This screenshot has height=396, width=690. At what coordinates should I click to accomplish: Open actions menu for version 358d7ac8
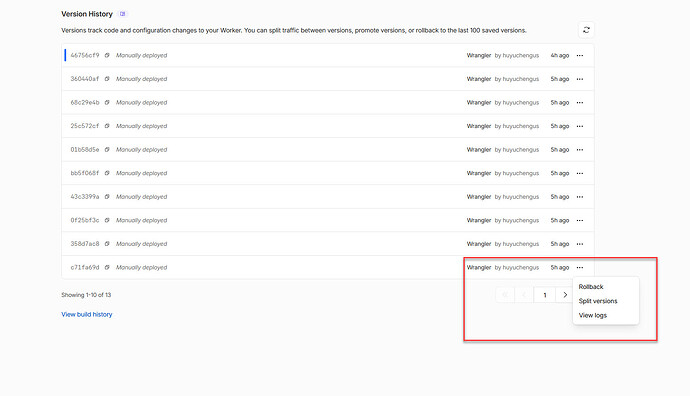[x=580, y=244]
